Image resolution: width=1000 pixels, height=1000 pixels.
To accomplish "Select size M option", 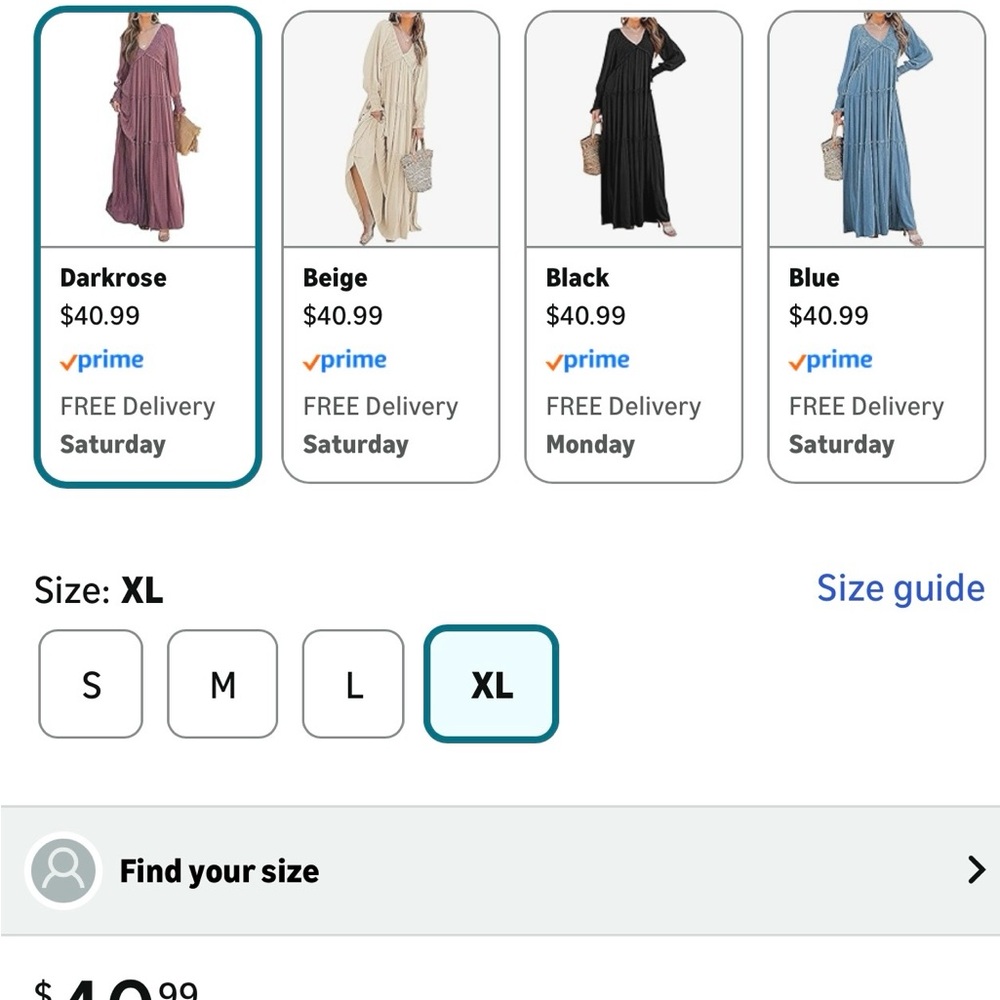I will tap(223, 684).
